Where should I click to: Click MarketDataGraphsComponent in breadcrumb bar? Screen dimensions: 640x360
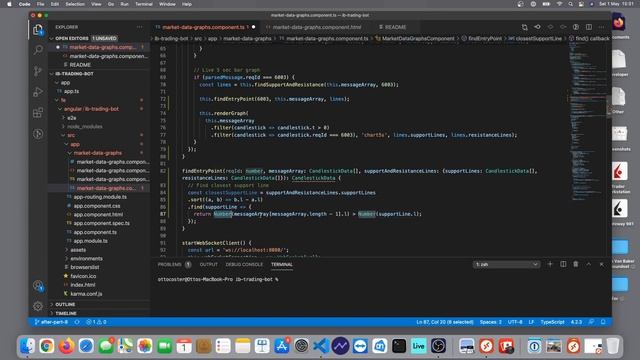[x=418, y=38]
